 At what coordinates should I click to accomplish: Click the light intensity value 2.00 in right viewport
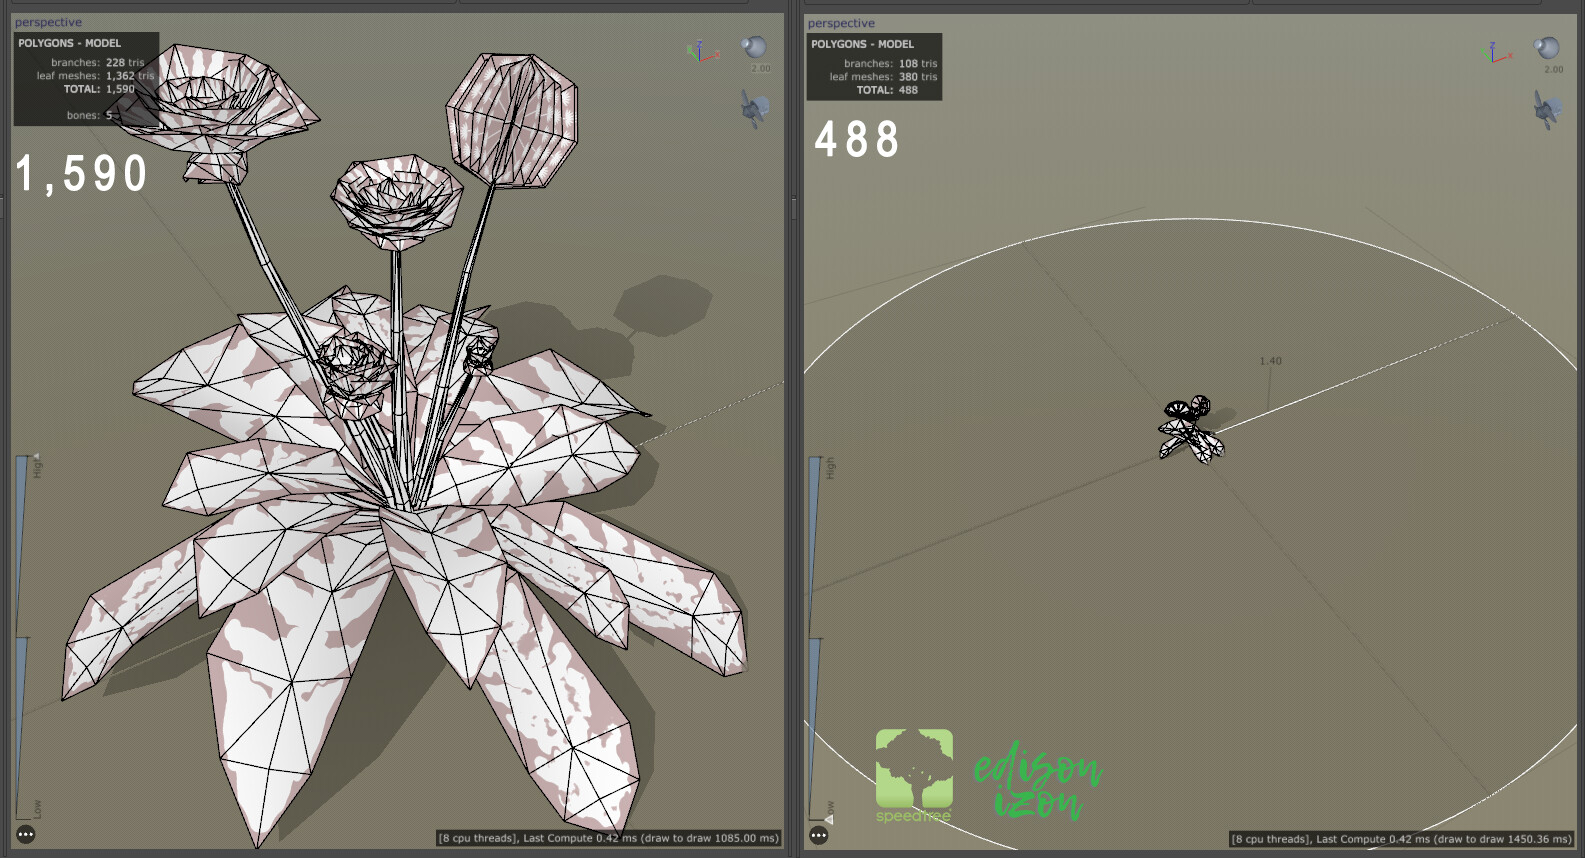[x=1554, y=70]
